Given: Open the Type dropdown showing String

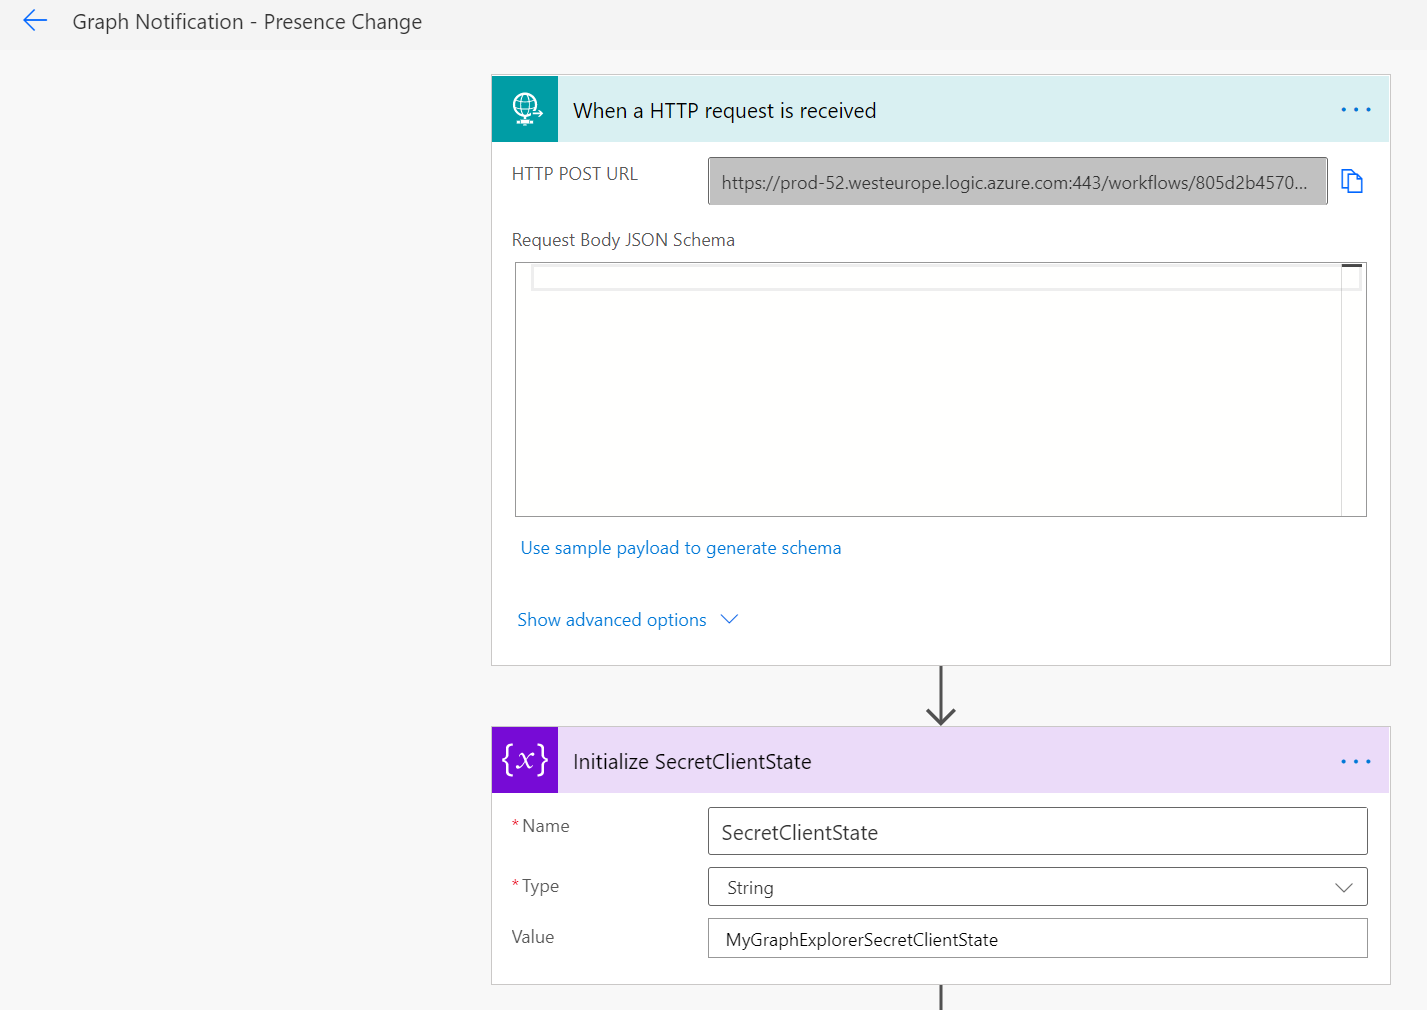Looking at the screenshot, I should click(x=1037, y=887).
